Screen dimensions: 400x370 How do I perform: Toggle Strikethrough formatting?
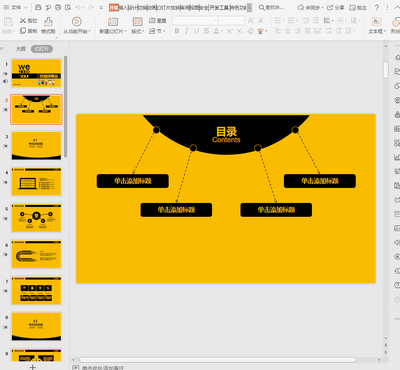click(207, 31)
